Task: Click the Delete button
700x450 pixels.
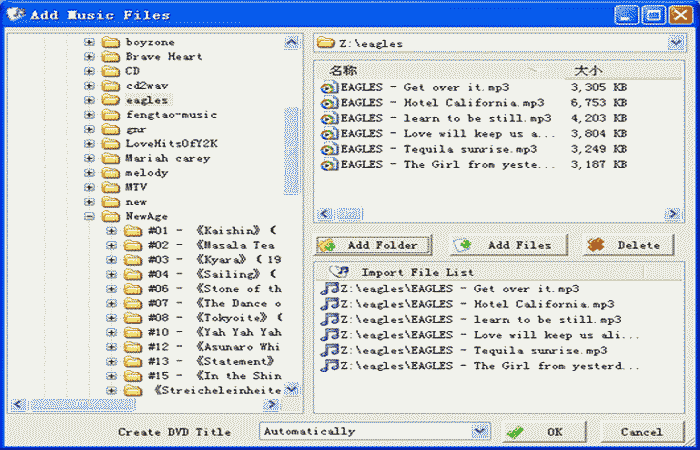Action: click(628, 245)
